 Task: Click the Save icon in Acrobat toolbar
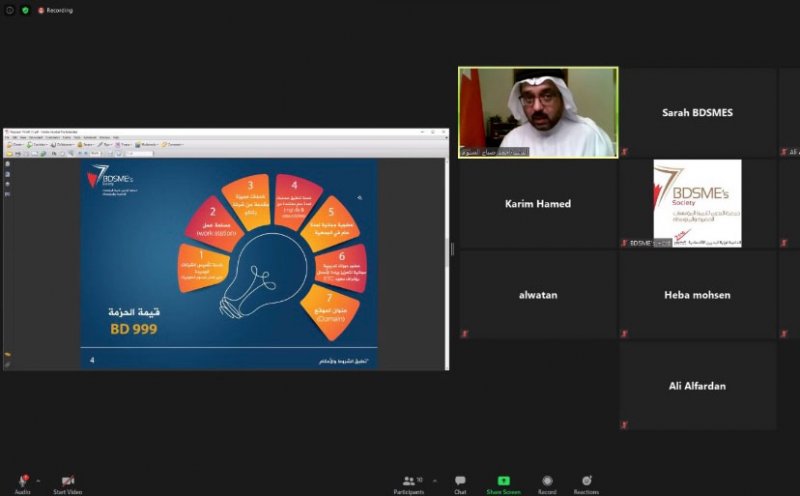pyautogui.click(x=18, y=154)
